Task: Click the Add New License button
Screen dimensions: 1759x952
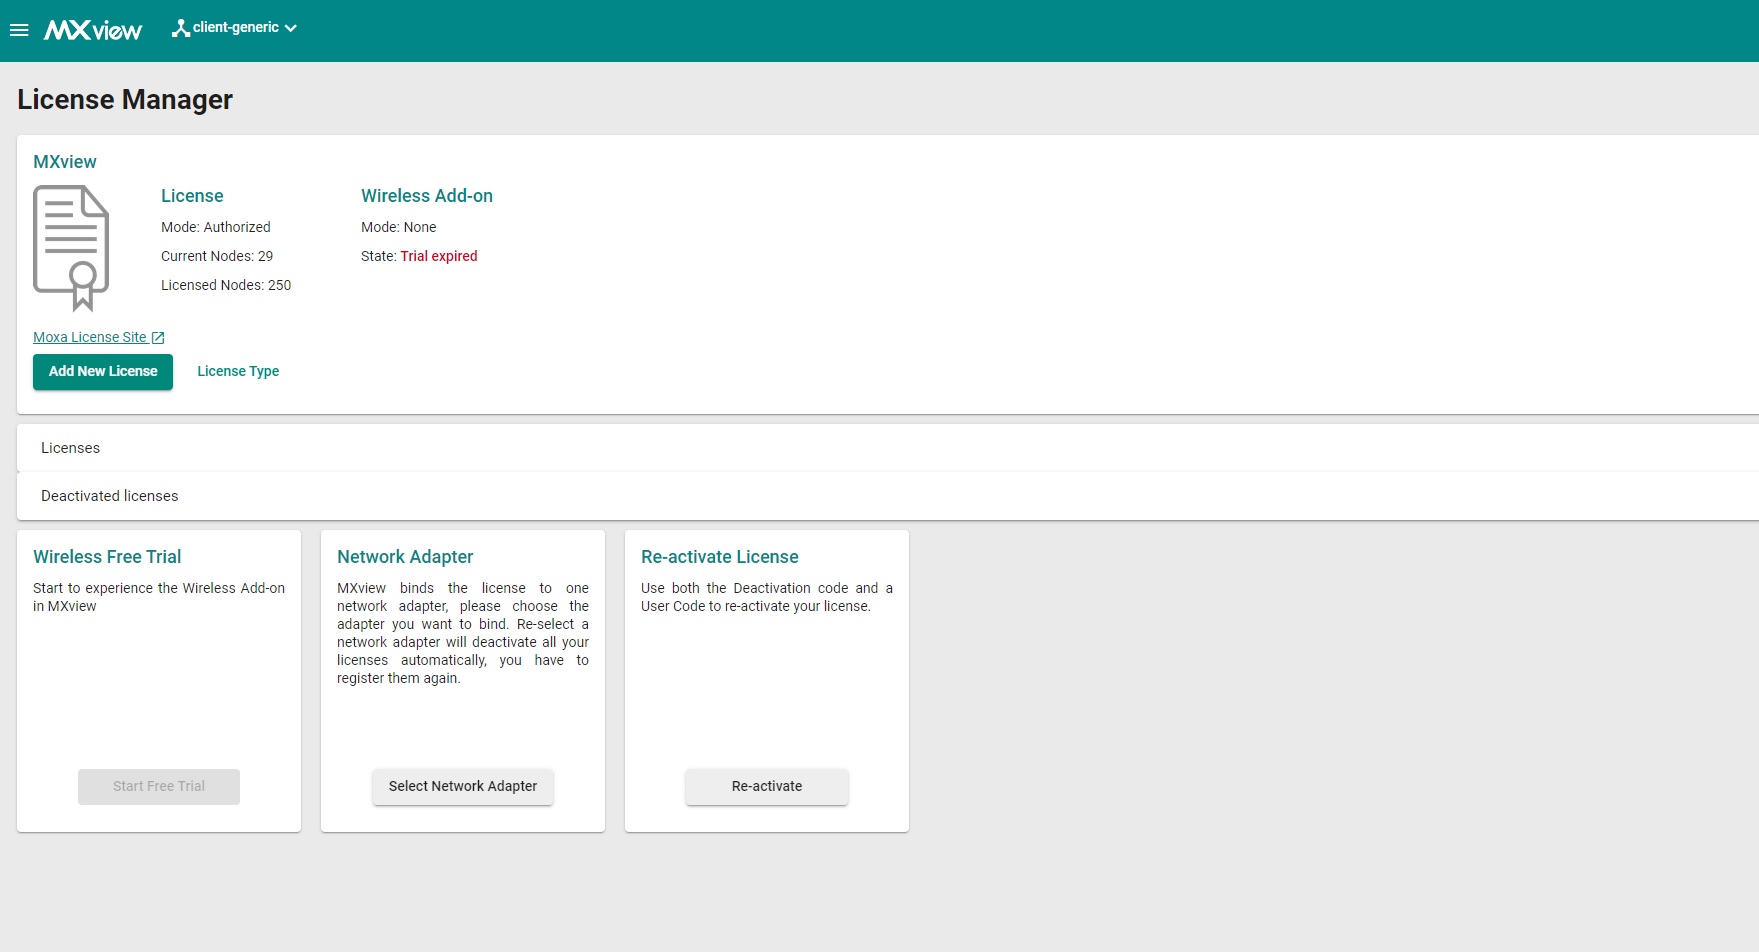Action: pyautogui.click(x=103, y=371)
